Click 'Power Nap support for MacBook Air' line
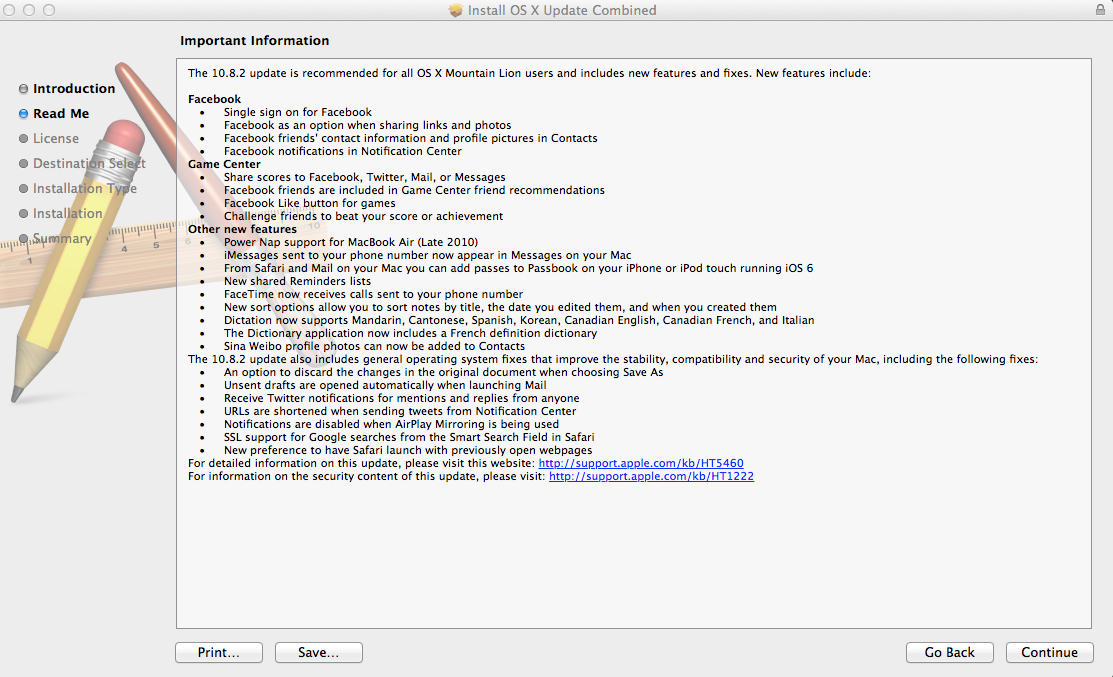The height and width of the screenshot is (677, 1113). (x=351, y=242)
